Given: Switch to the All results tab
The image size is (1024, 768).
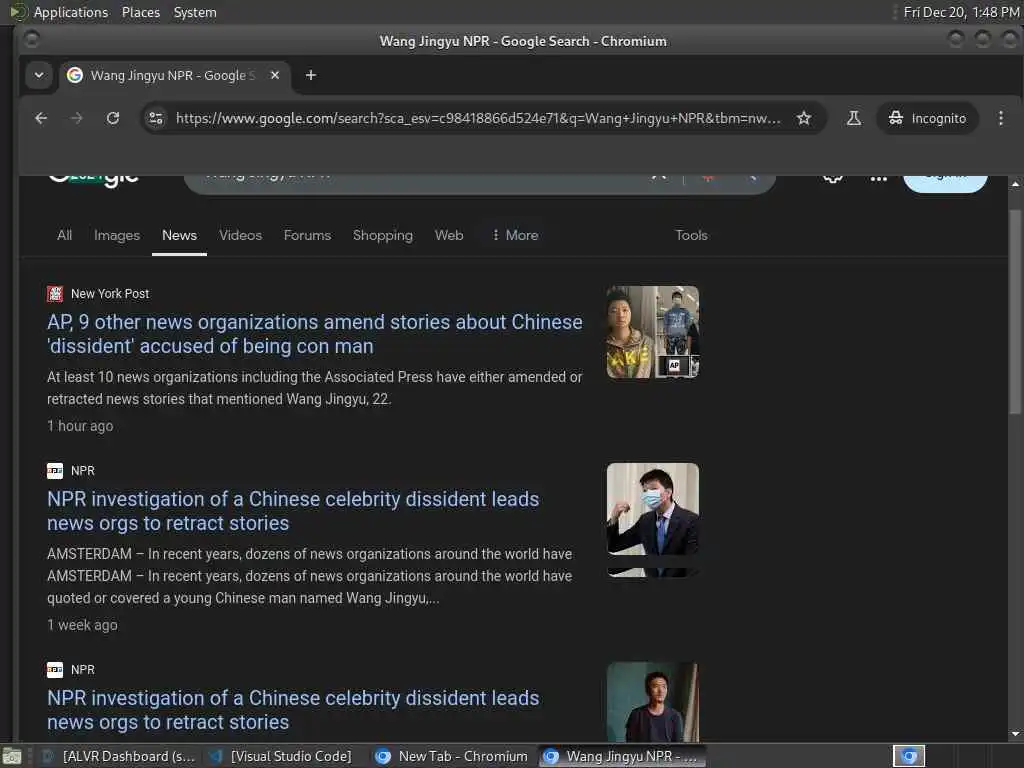Looking at the screenshot, I should point(64,235).
